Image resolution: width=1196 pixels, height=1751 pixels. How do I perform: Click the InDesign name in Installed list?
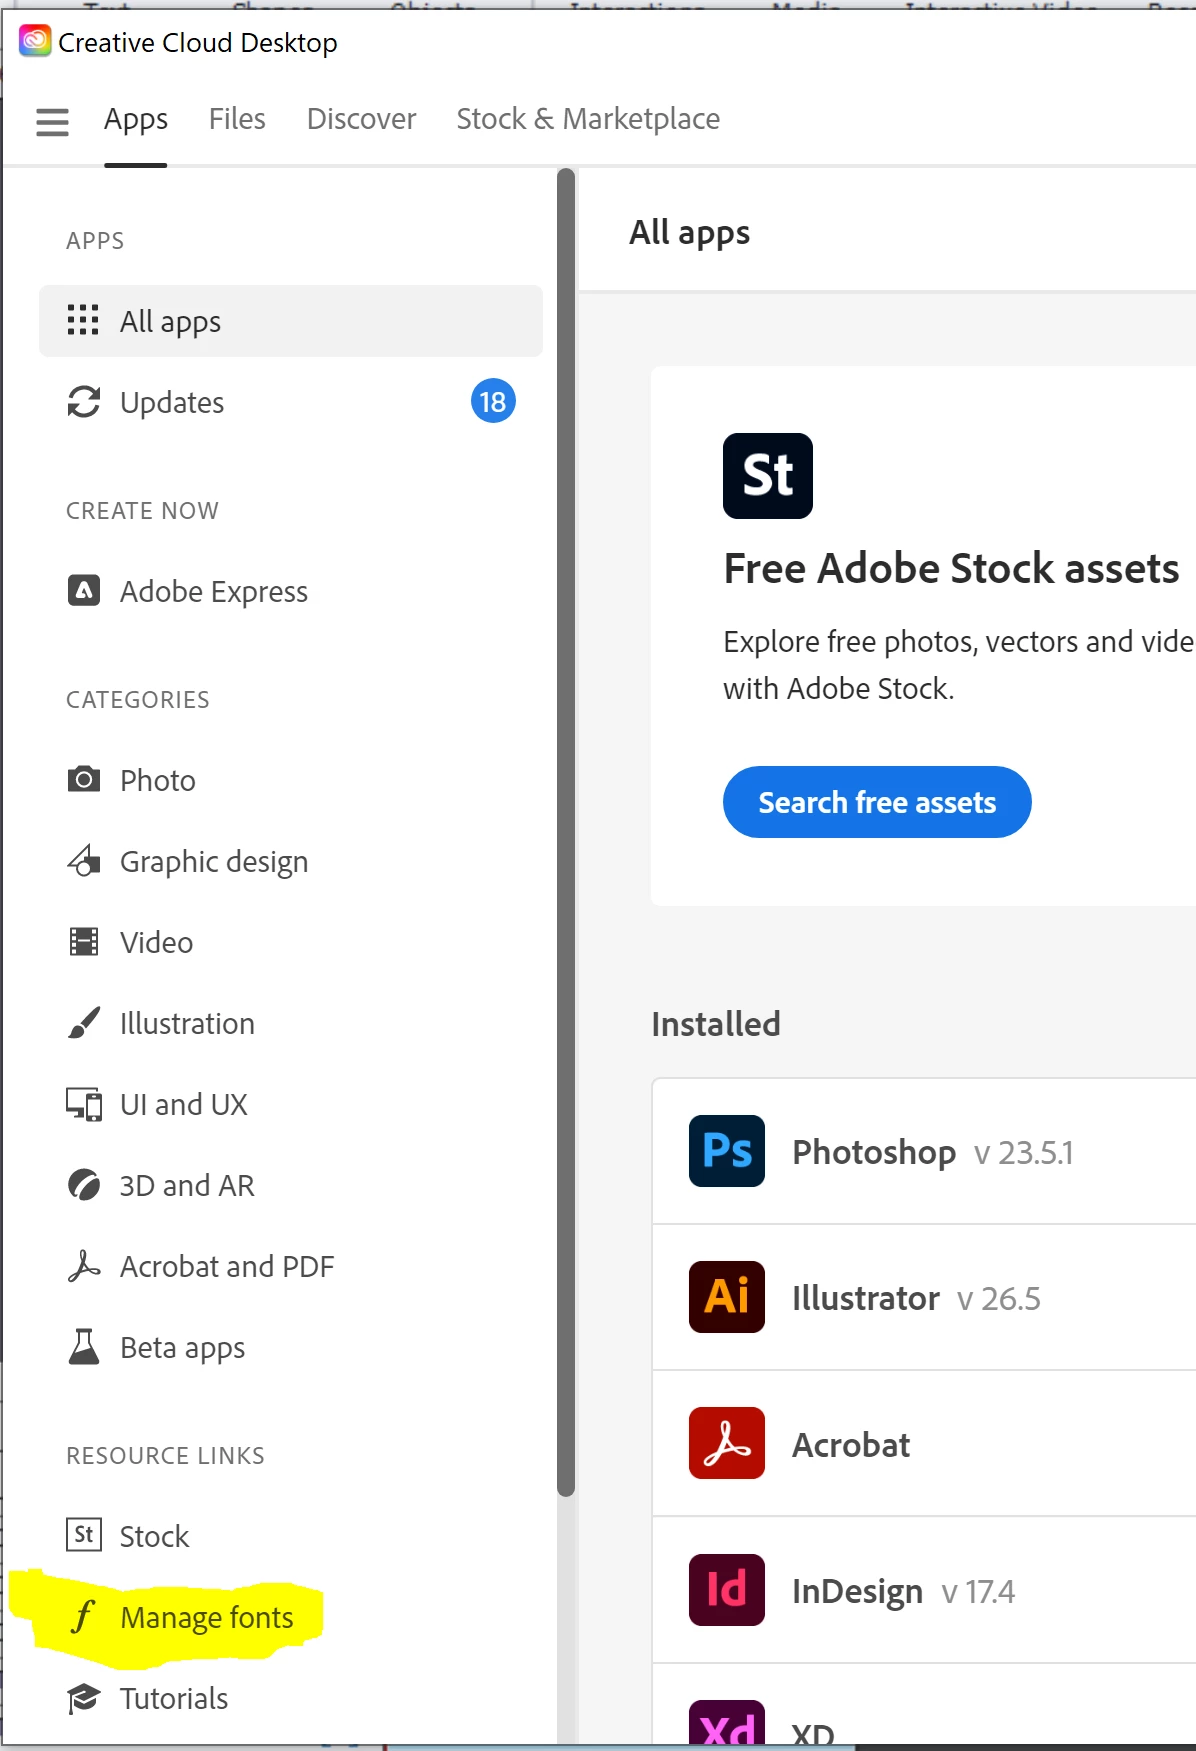click(x=857, y=1591)
